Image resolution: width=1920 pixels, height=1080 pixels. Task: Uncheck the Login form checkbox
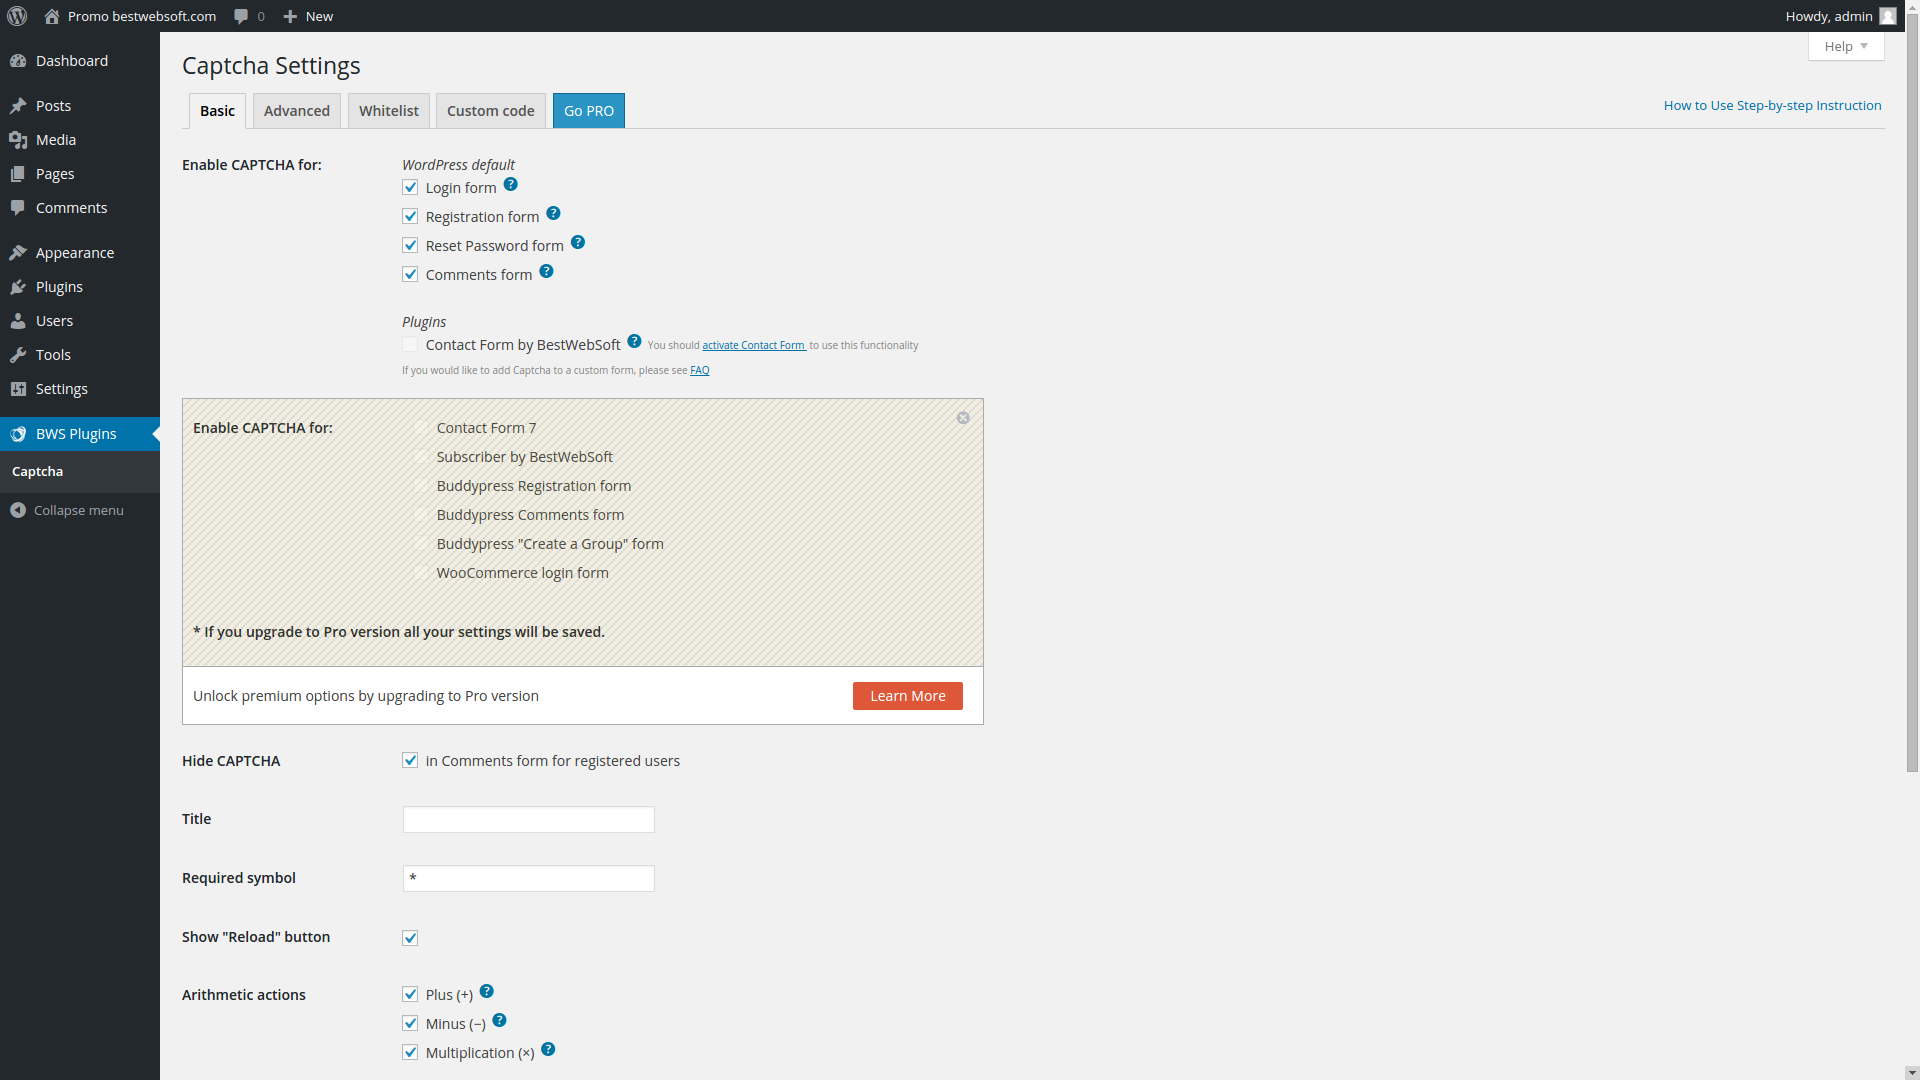click(410, 187)
